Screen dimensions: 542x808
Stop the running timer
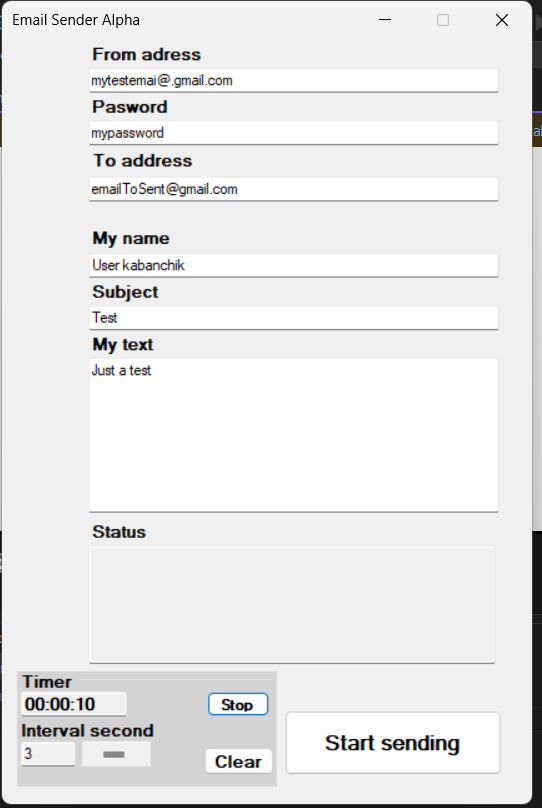[x=238, y=704]
